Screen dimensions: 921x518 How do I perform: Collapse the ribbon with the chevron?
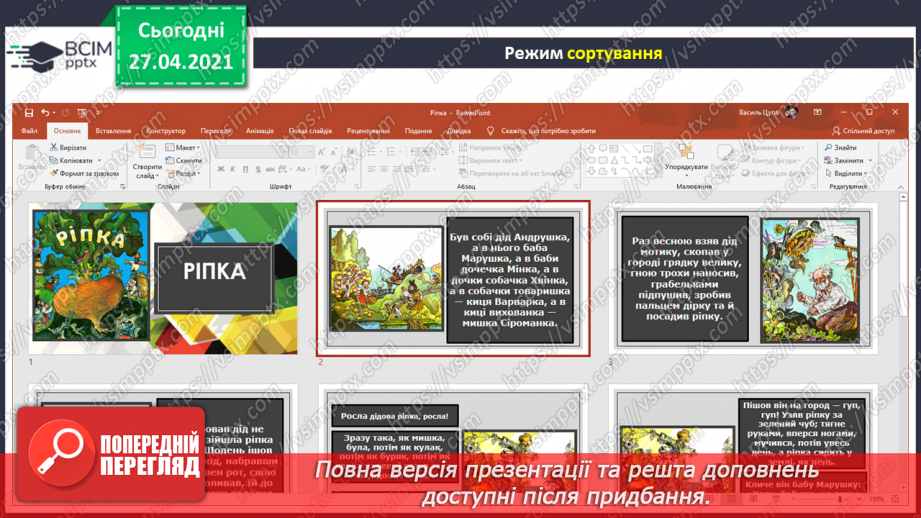(900, 187)
